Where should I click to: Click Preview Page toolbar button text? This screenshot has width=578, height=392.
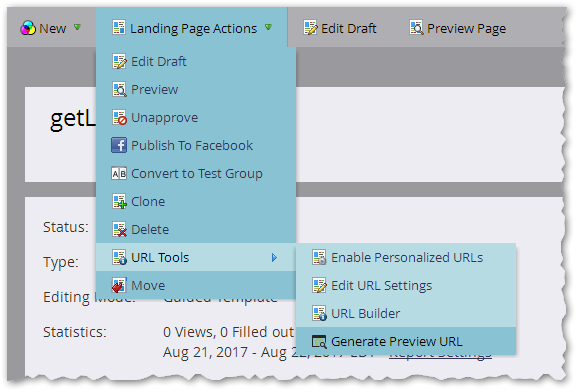pyautogui.click(x=466, y=29)
